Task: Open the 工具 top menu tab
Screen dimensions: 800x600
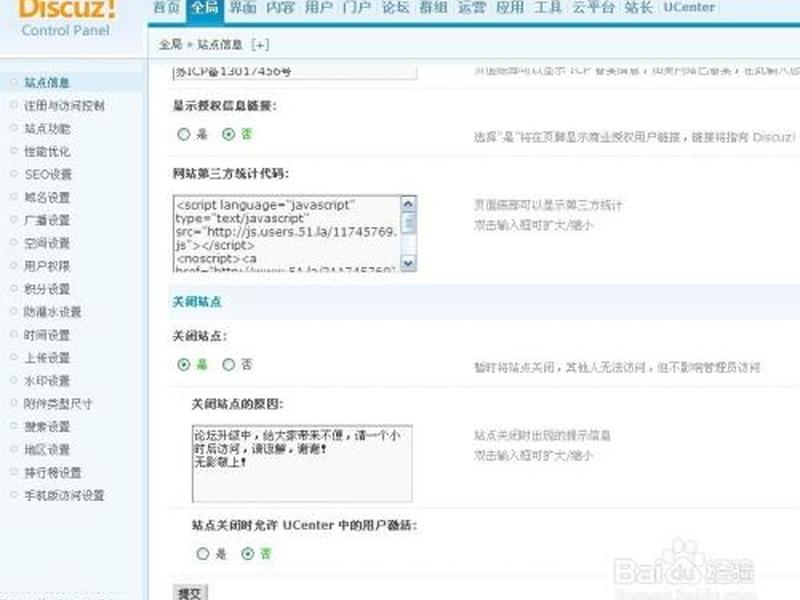Action: 548,8
